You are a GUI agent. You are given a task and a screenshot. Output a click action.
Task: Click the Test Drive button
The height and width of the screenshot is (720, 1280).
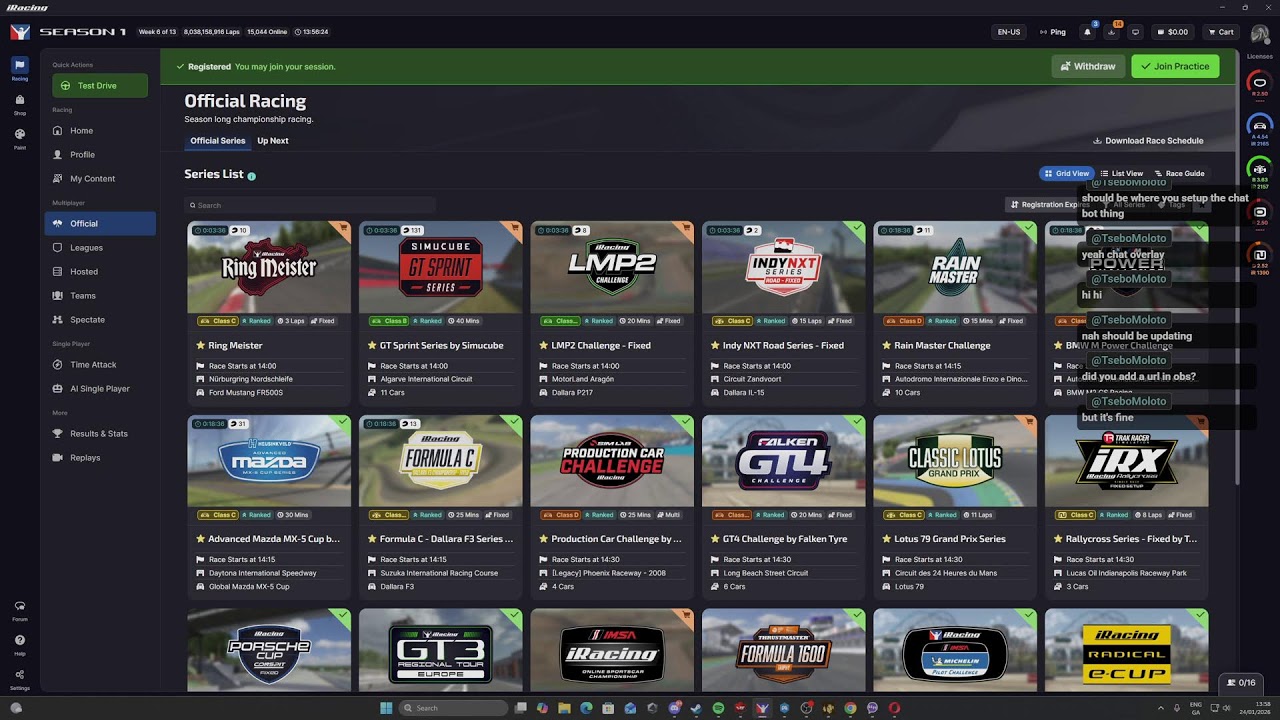[x=100, y=86]
